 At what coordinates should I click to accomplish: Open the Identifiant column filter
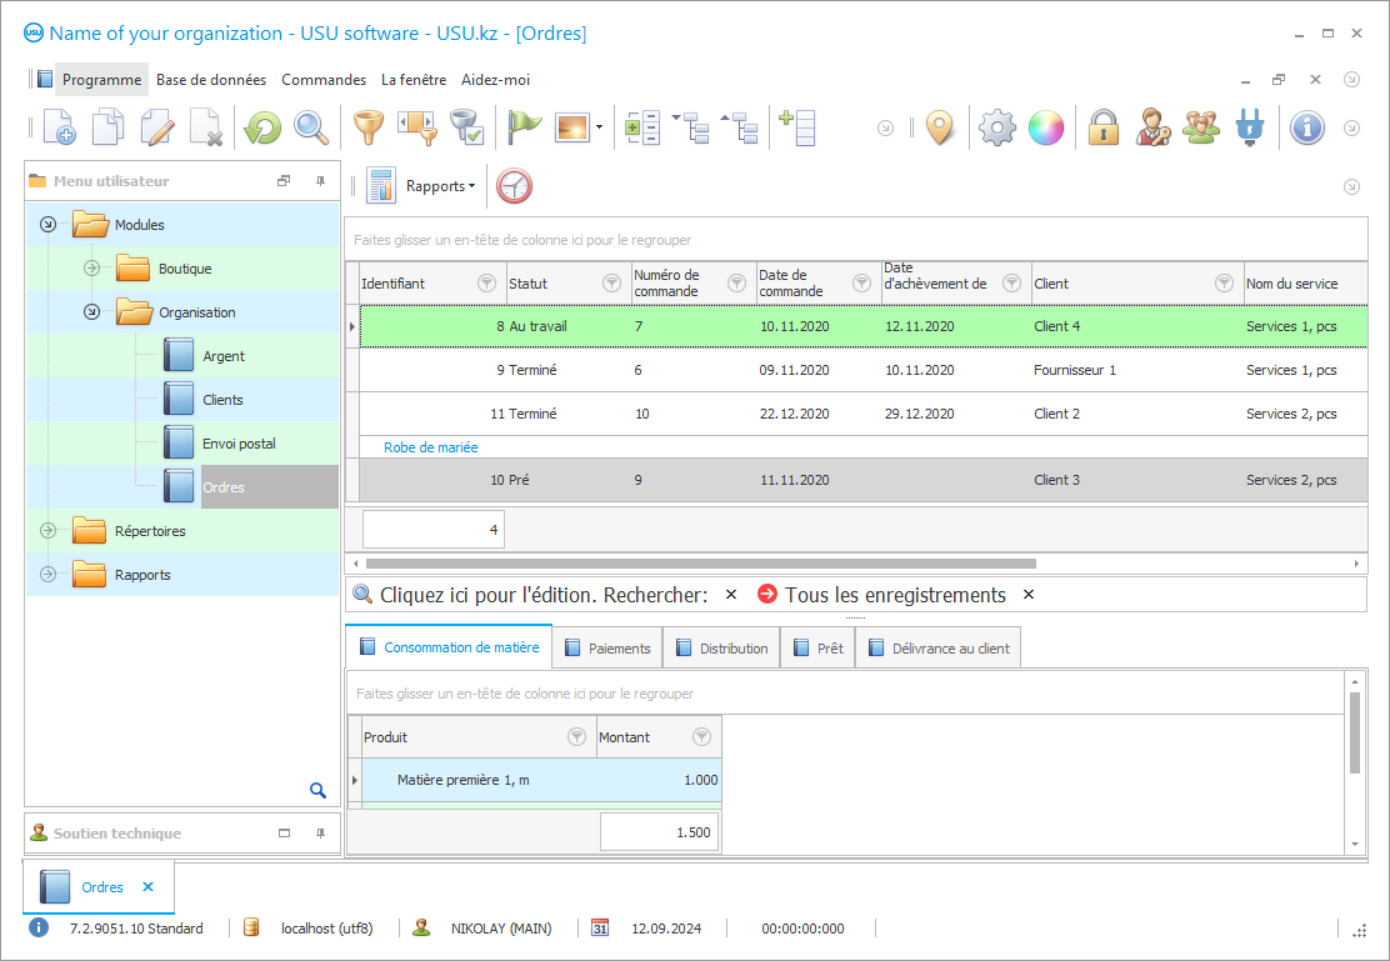click(487, 283)
